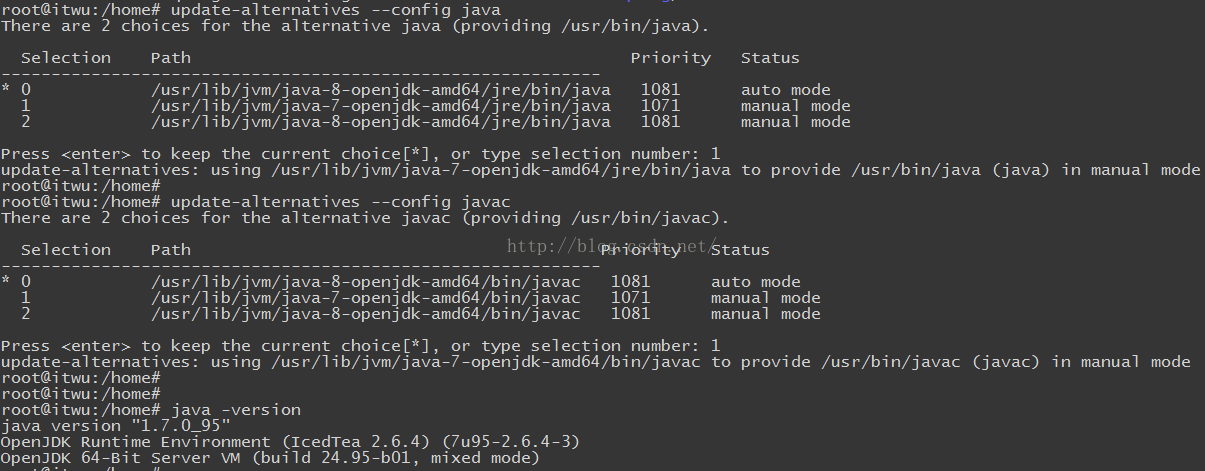Click priority 1071 in the javac table
The image size is (1205, 471).
click(630, 298)
